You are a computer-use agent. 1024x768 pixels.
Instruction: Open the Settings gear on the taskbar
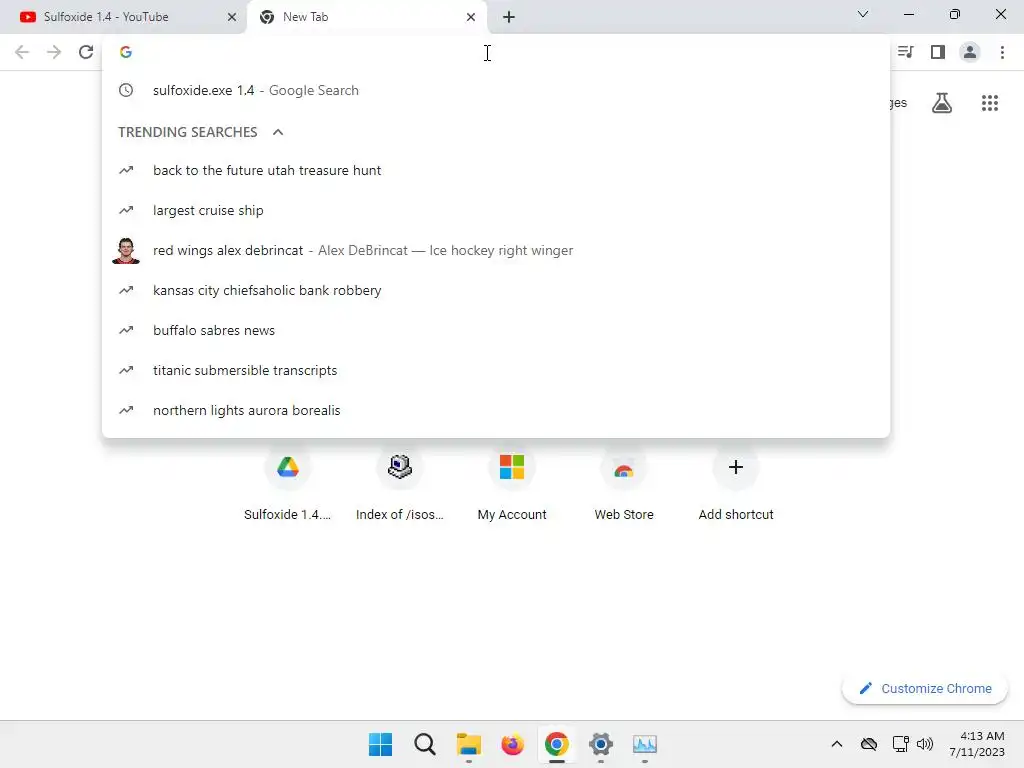coord(601,744)
